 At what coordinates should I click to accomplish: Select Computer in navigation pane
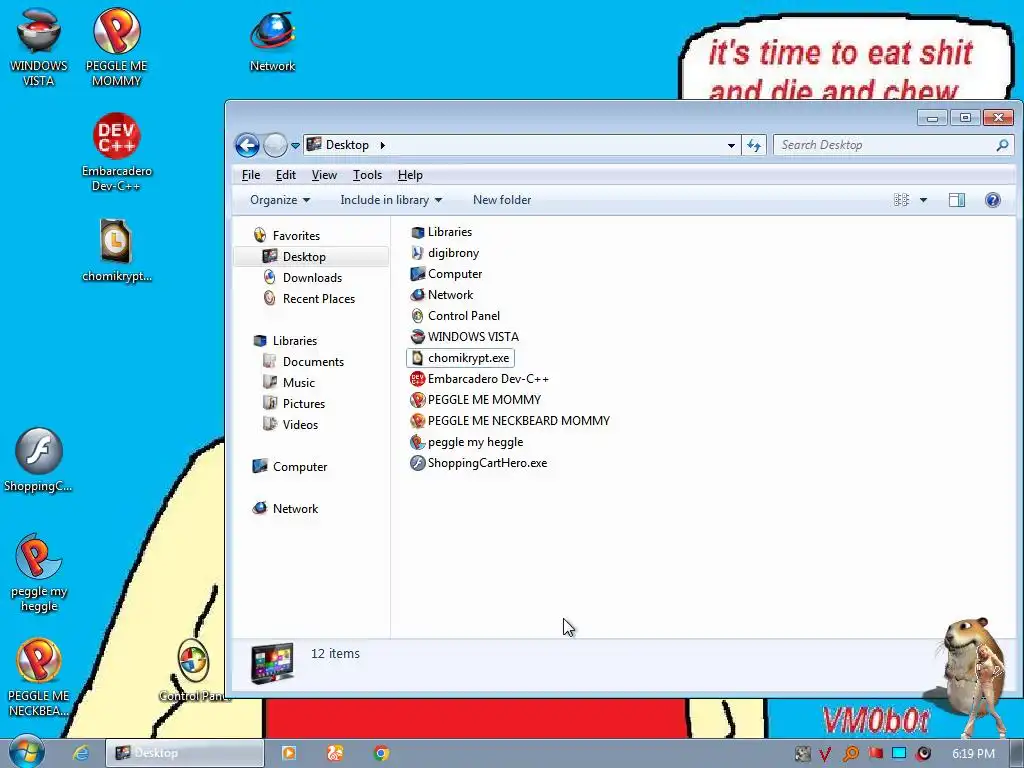point(290,467)
